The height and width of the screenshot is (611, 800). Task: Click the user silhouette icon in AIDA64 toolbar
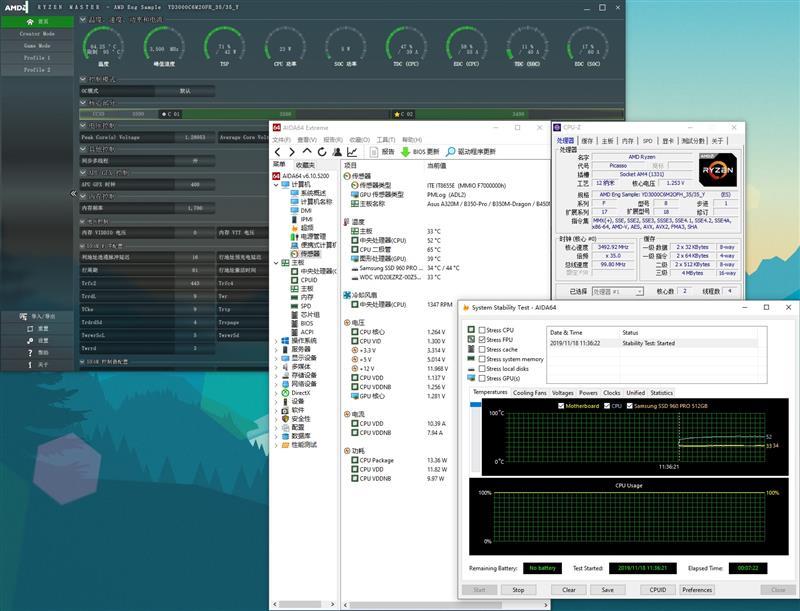337,152
